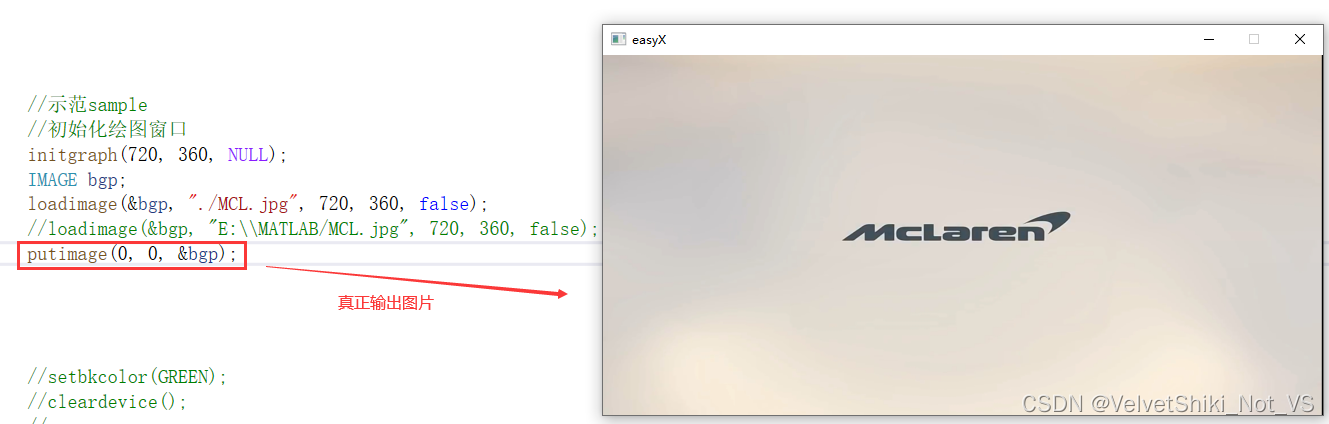Close the easyX window

(x=1299, y=40)
